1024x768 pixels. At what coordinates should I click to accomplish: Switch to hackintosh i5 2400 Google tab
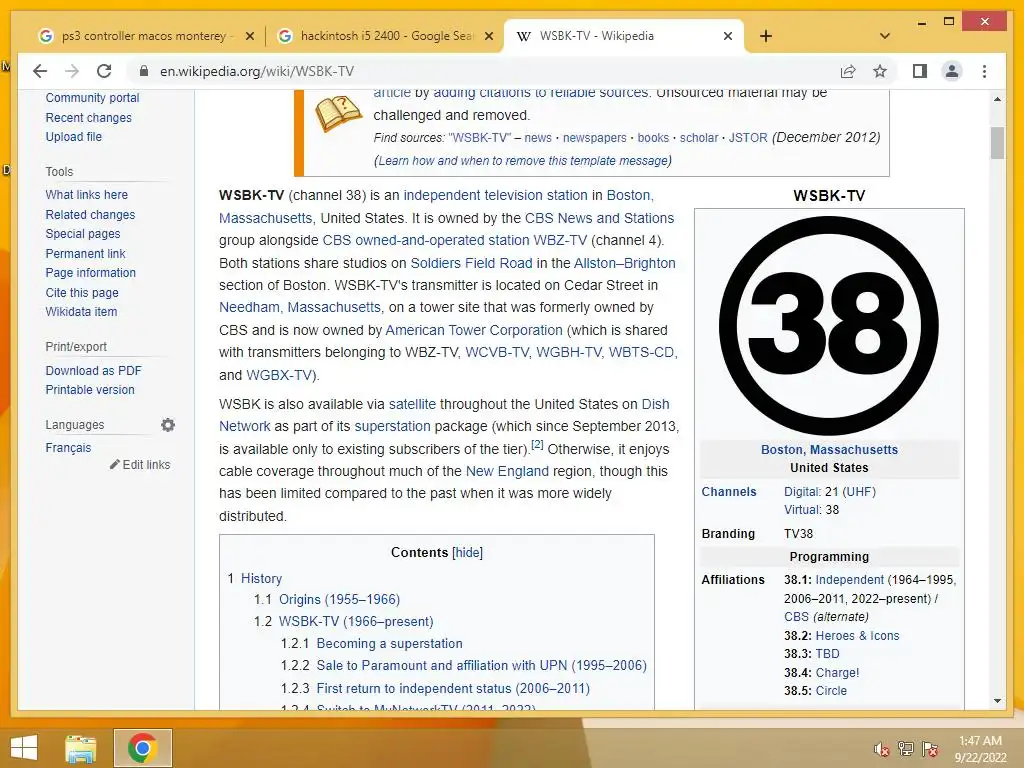click(385, 36)
